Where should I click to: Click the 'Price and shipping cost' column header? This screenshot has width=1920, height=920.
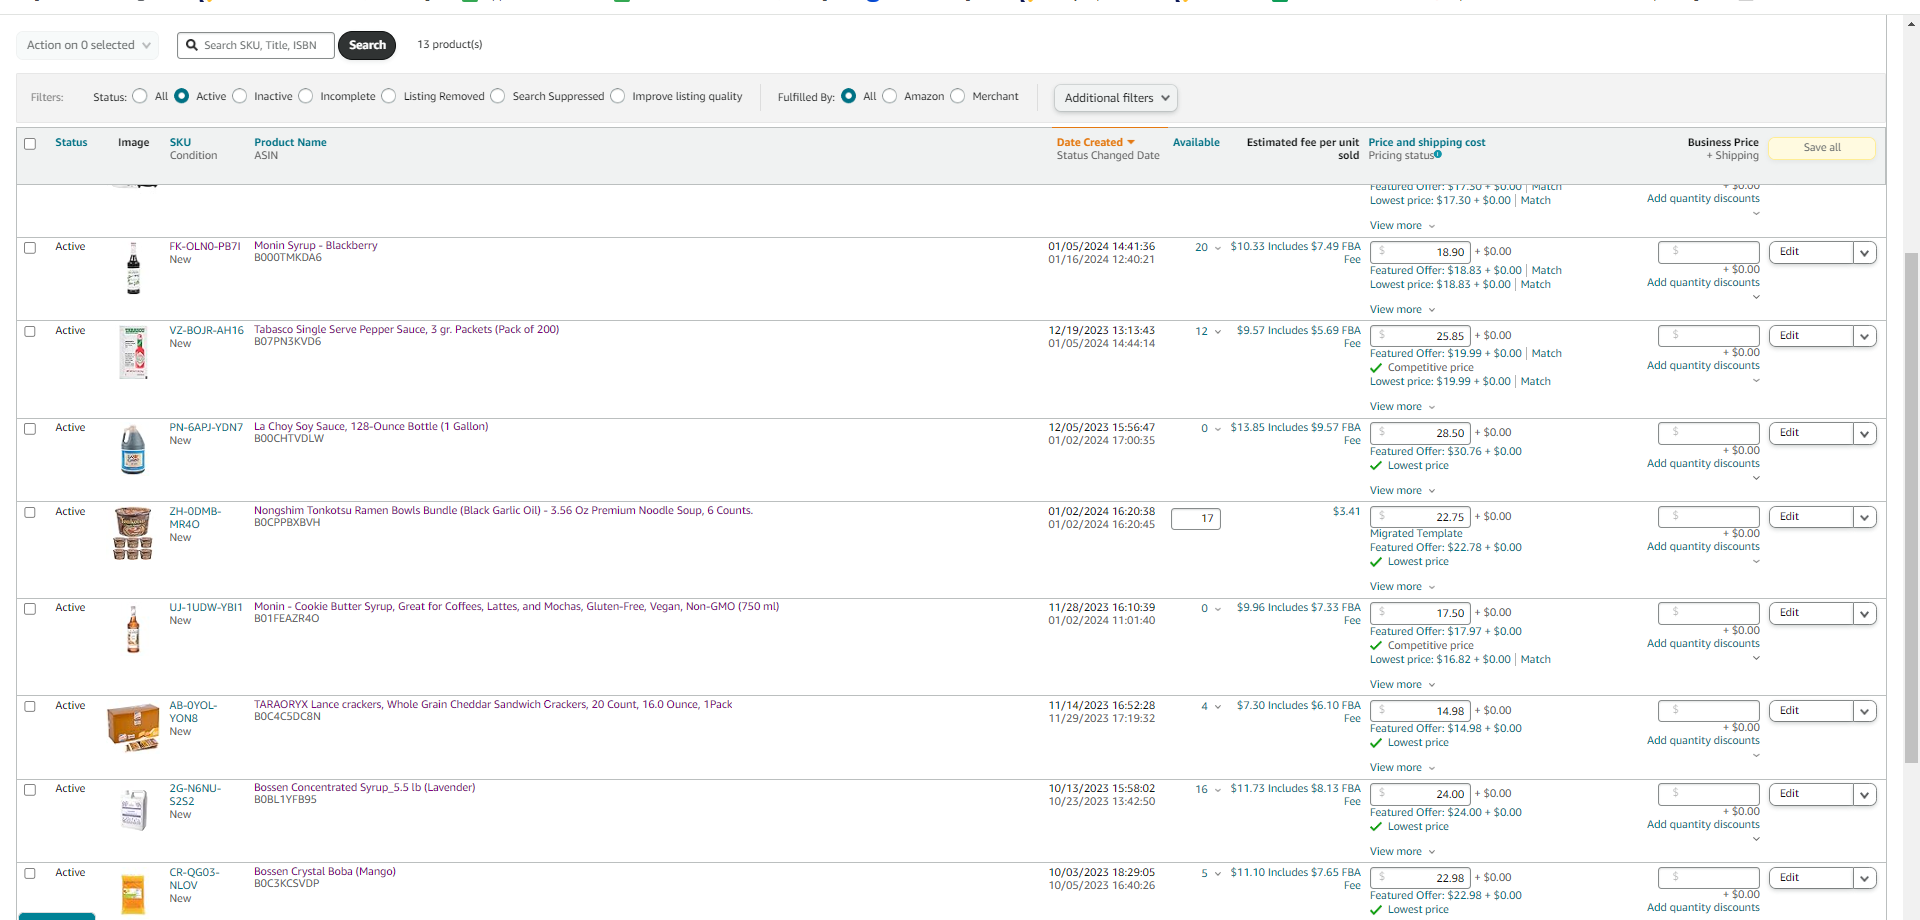pyautogui.click(x=1427, y=142)
